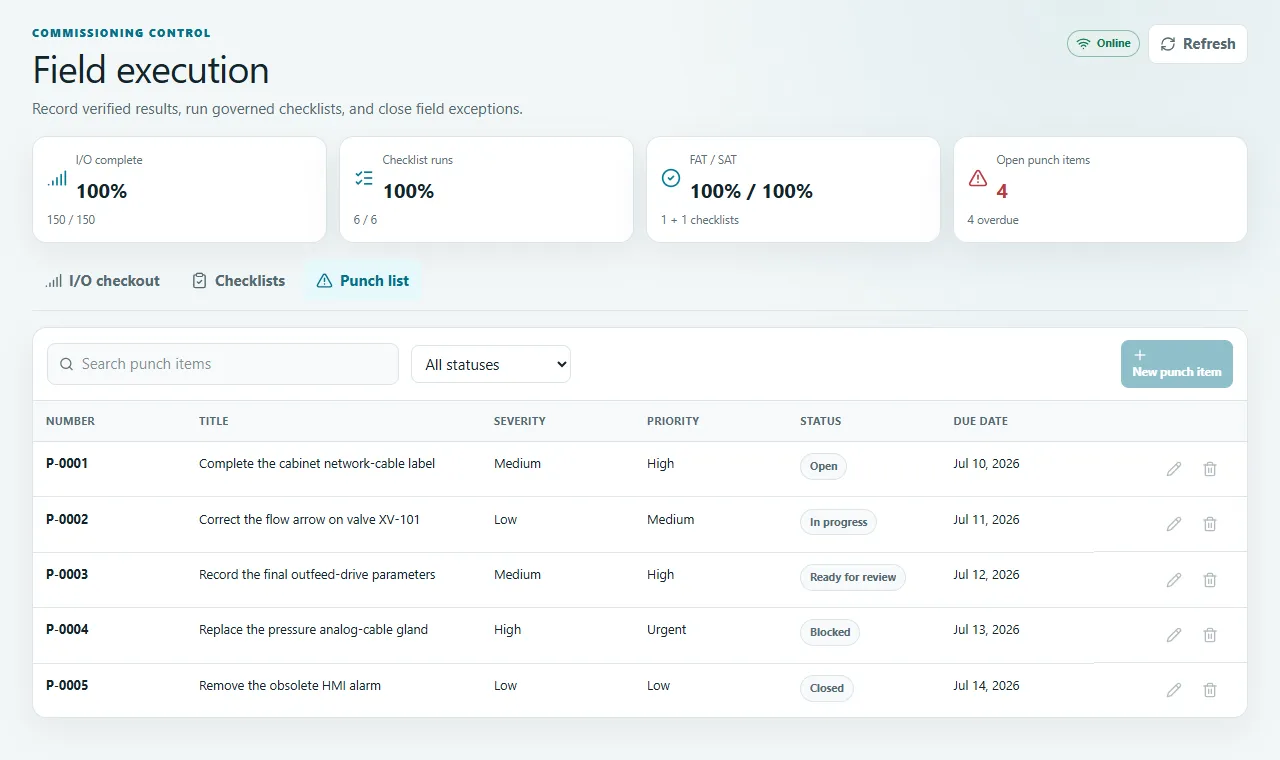Edit punch item P-0003 with pencil icon

[1174, 580]
